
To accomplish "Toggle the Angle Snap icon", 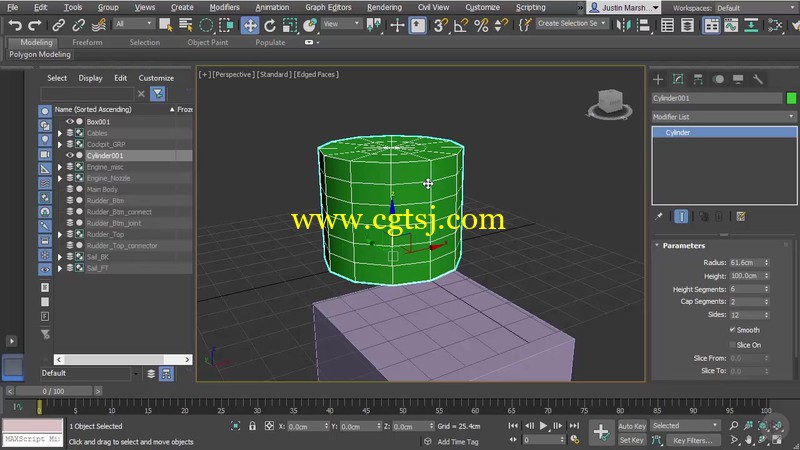I will pyautogui.click(x=460, y=25).
